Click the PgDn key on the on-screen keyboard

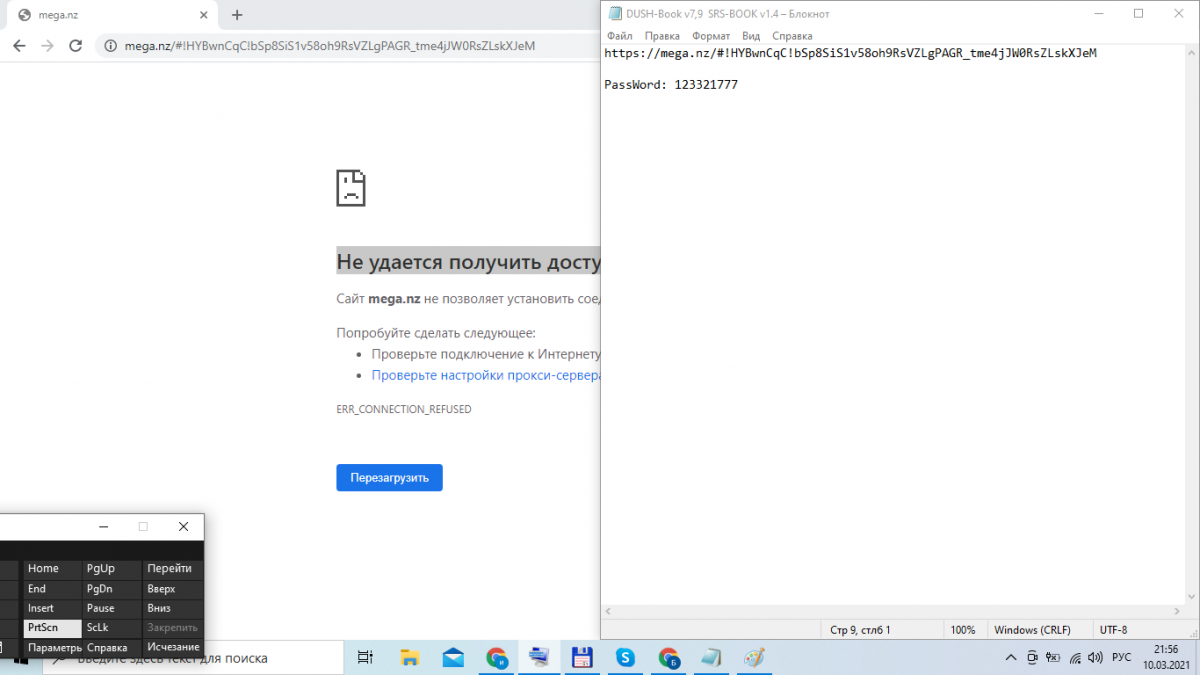pos(111,588)
